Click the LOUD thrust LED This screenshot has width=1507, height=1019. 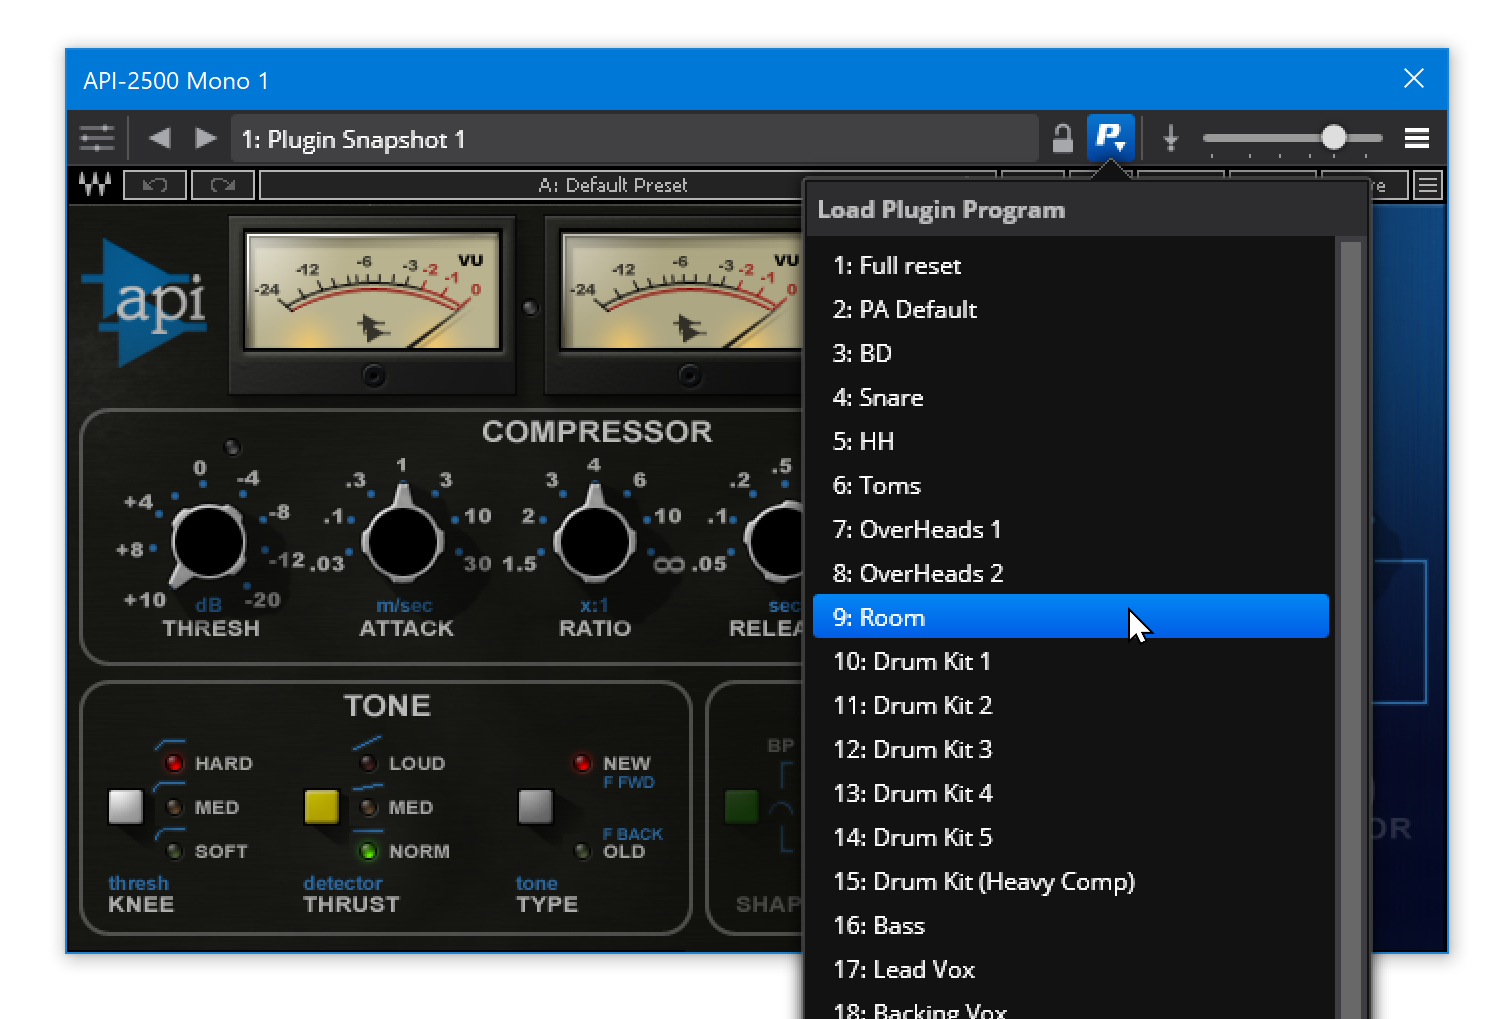click(x=368, y=763)
